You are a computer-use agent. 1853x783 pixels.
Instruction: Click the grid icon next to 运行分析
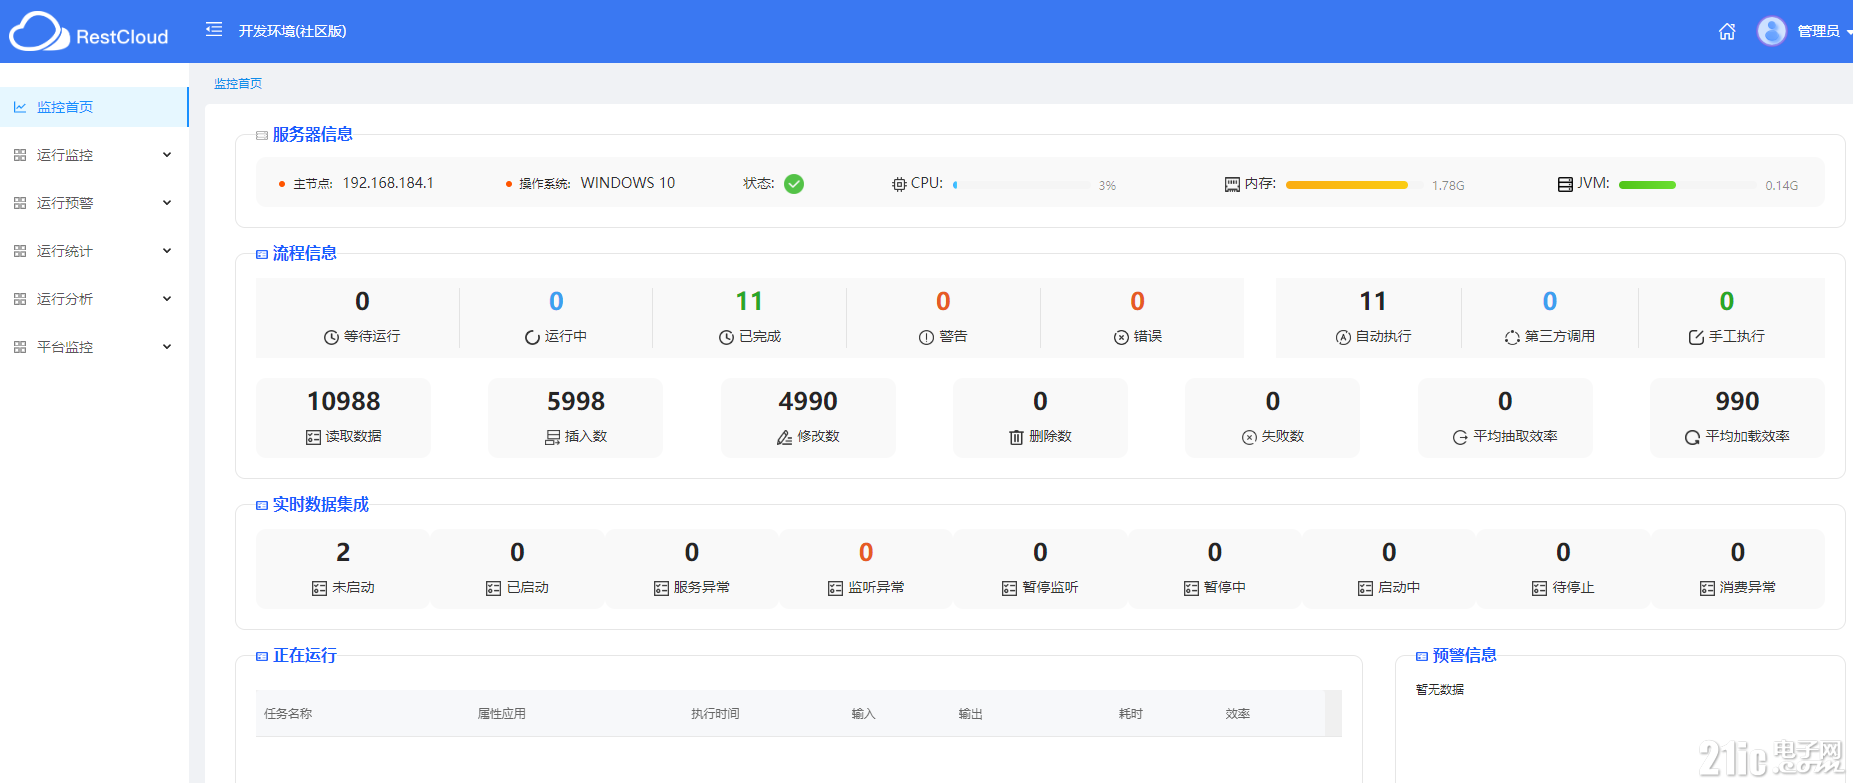[x=20, y=299]
